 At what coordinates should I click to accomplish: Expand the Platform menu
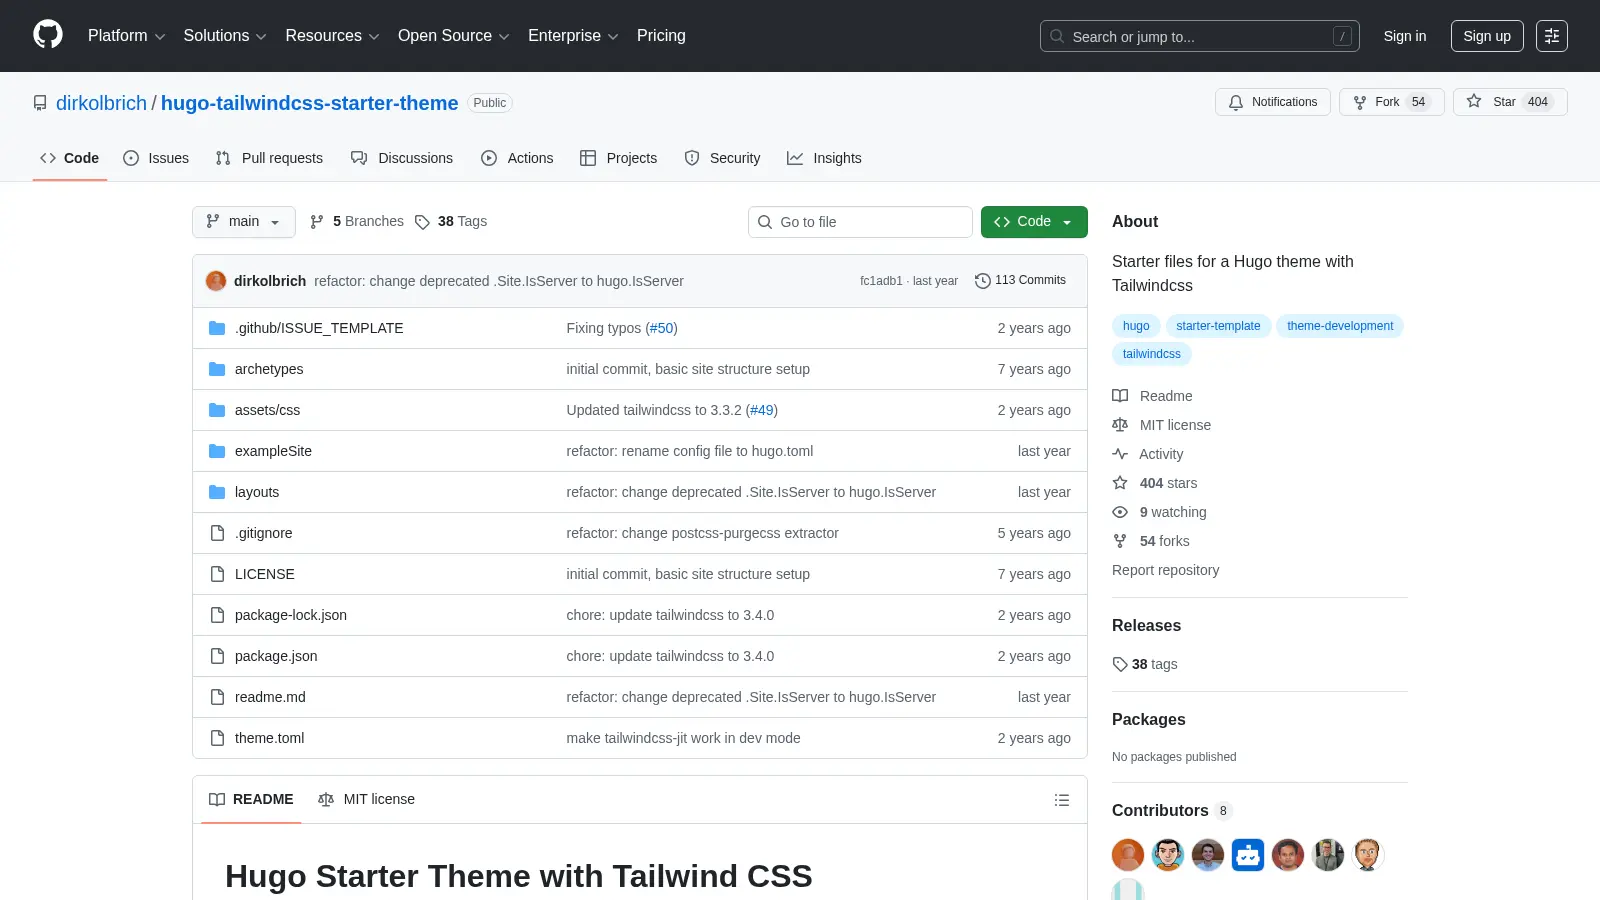pyautogui.click(x=126, y=36)
